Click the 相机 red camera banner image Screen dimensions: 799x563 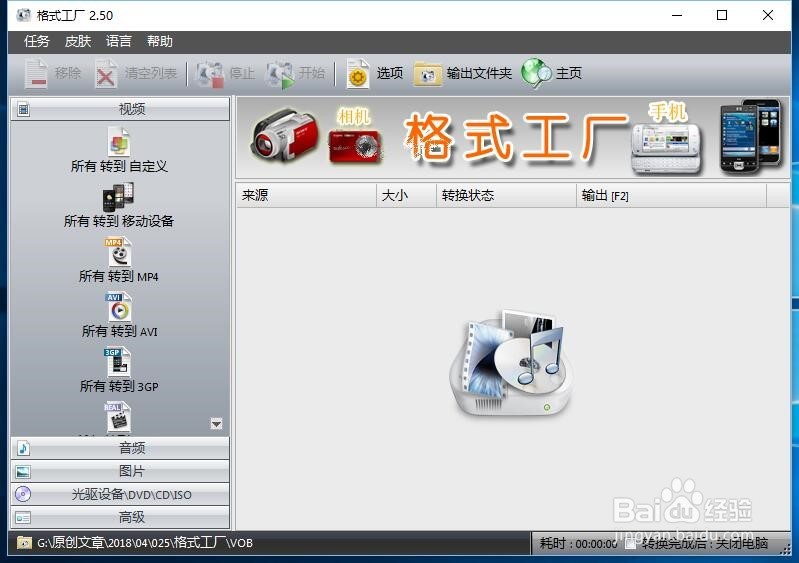tap(355, 146)
